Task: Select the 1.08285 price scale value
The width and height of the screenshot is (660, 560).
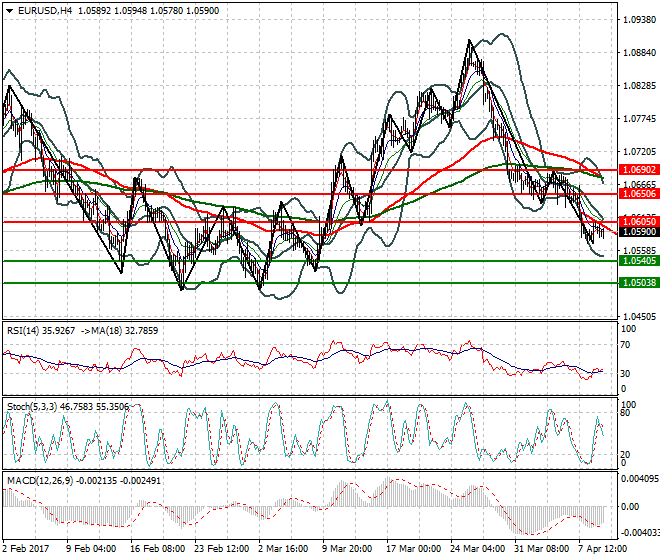Action: [639, 86]
